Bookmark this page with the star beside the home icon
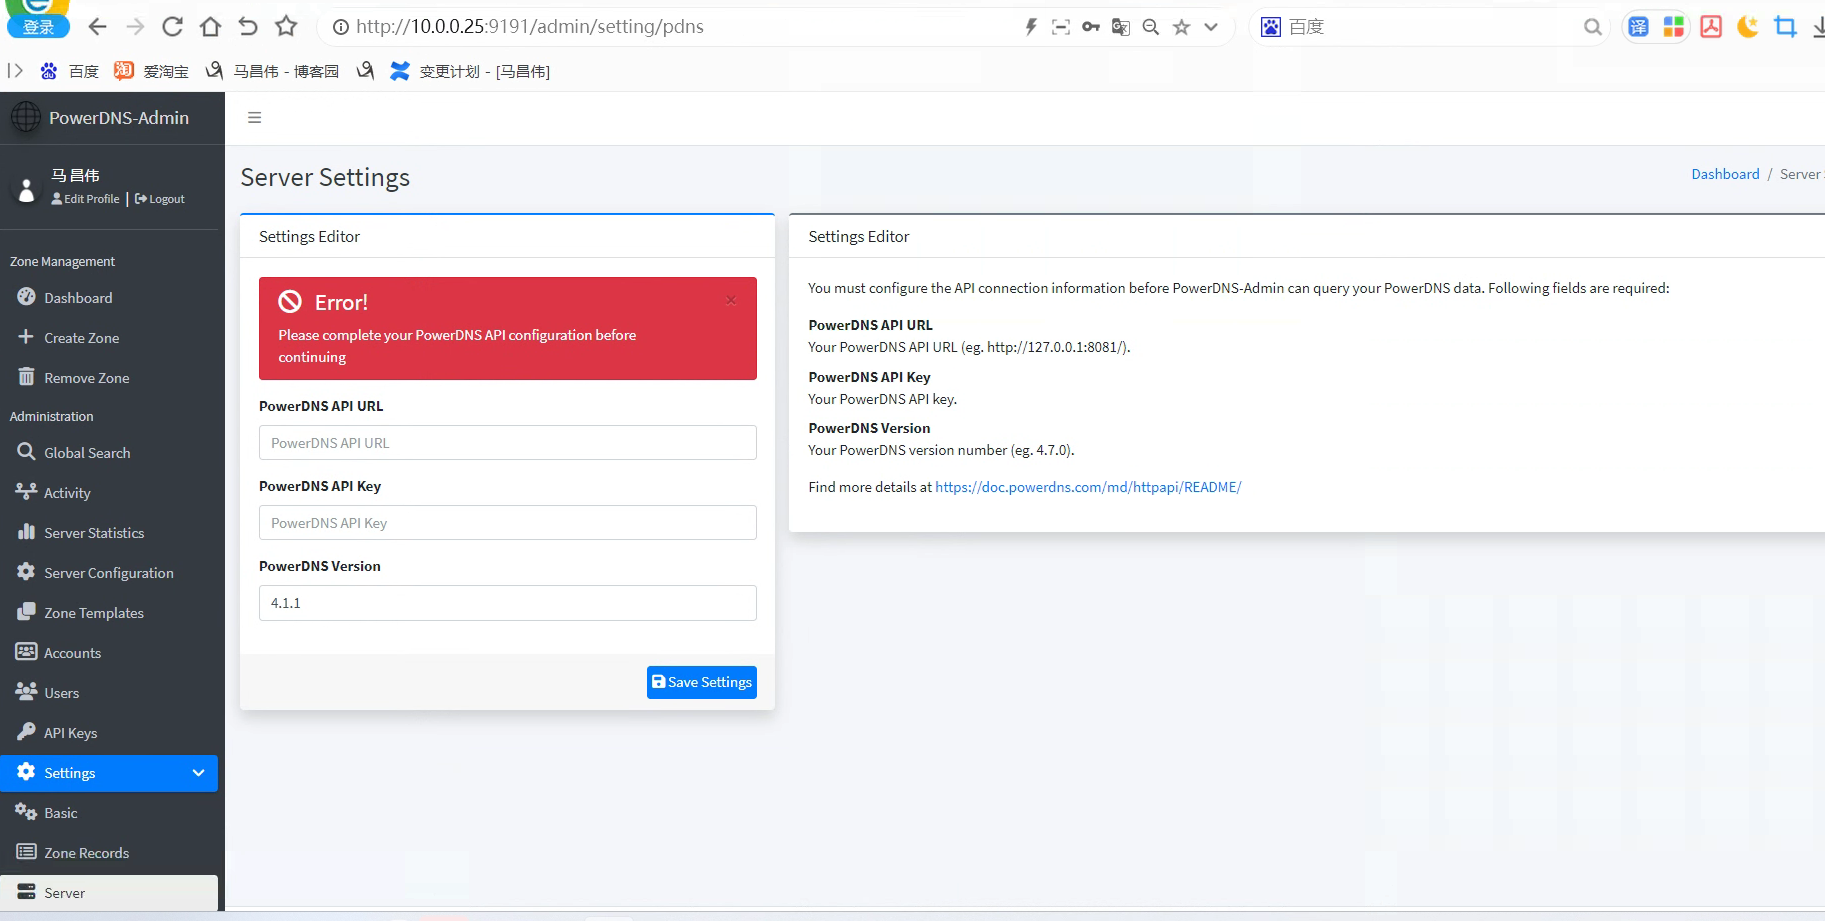This screenshot has height=921, width=1825. [x=286, y=27]
